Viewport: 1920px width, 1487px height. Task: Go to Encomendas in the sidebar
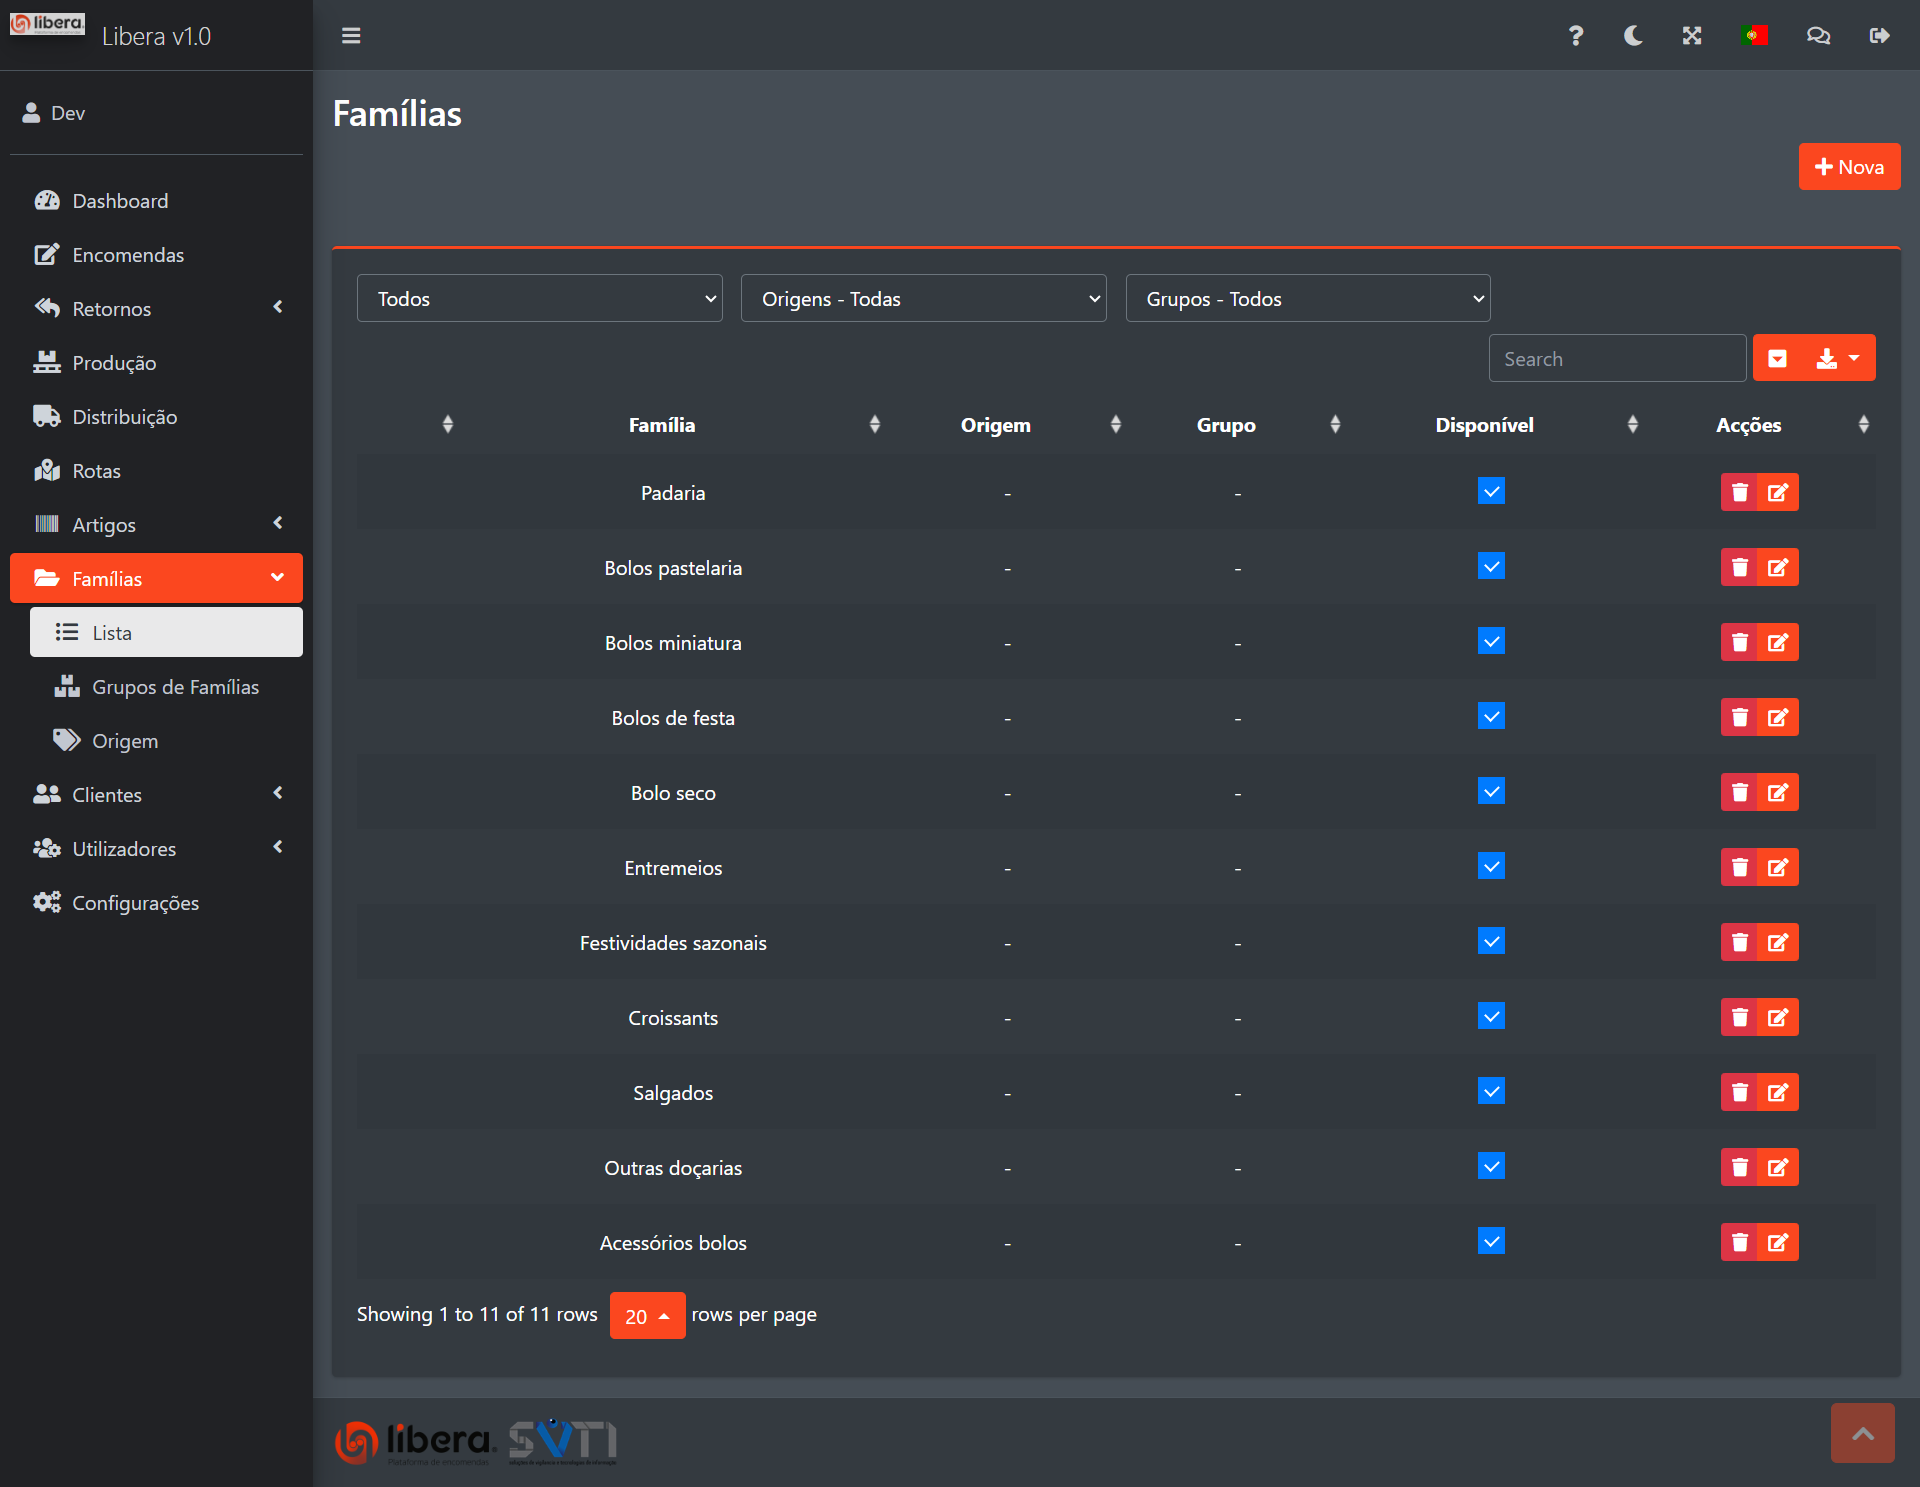pos(128,255)
